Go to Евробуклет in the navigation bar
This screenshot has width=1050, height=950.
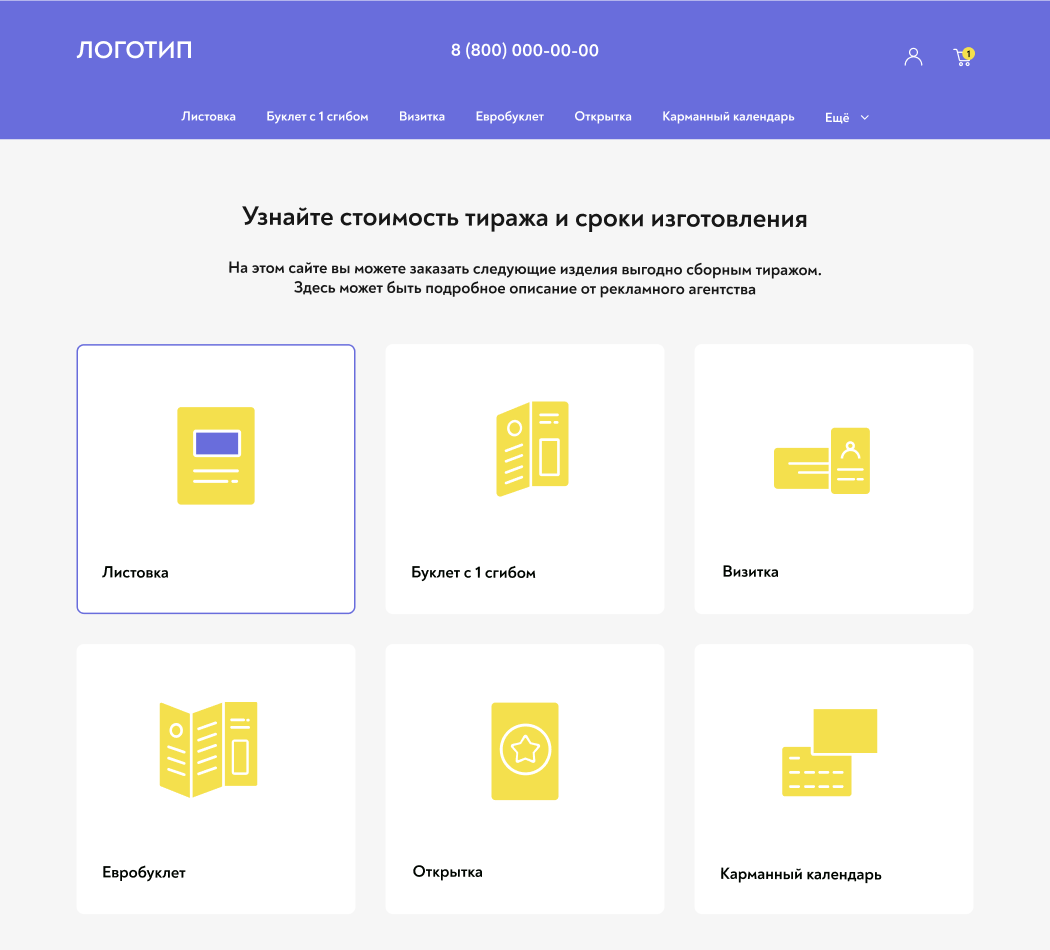510,116
